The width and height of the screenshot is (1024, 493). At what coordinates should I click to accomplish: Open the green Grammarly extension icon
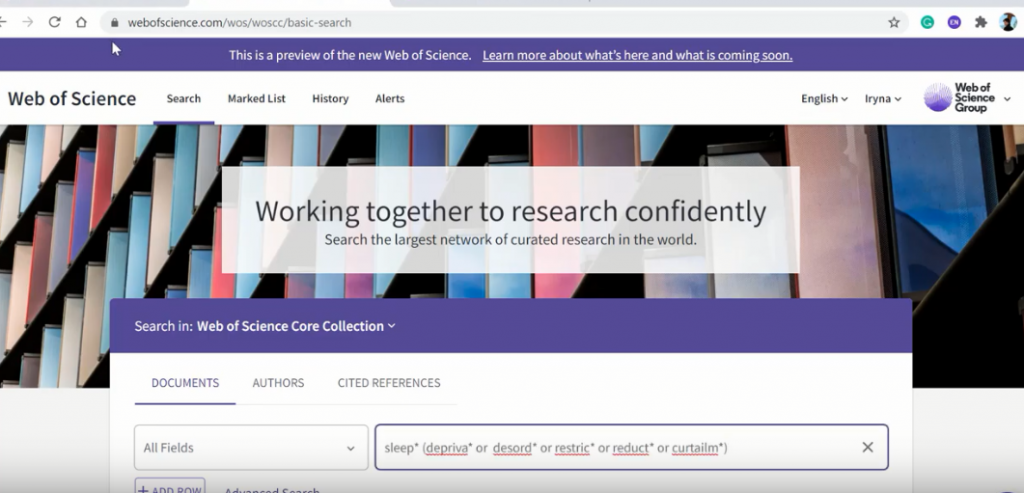pyautogui.click(x=928, y=22)
